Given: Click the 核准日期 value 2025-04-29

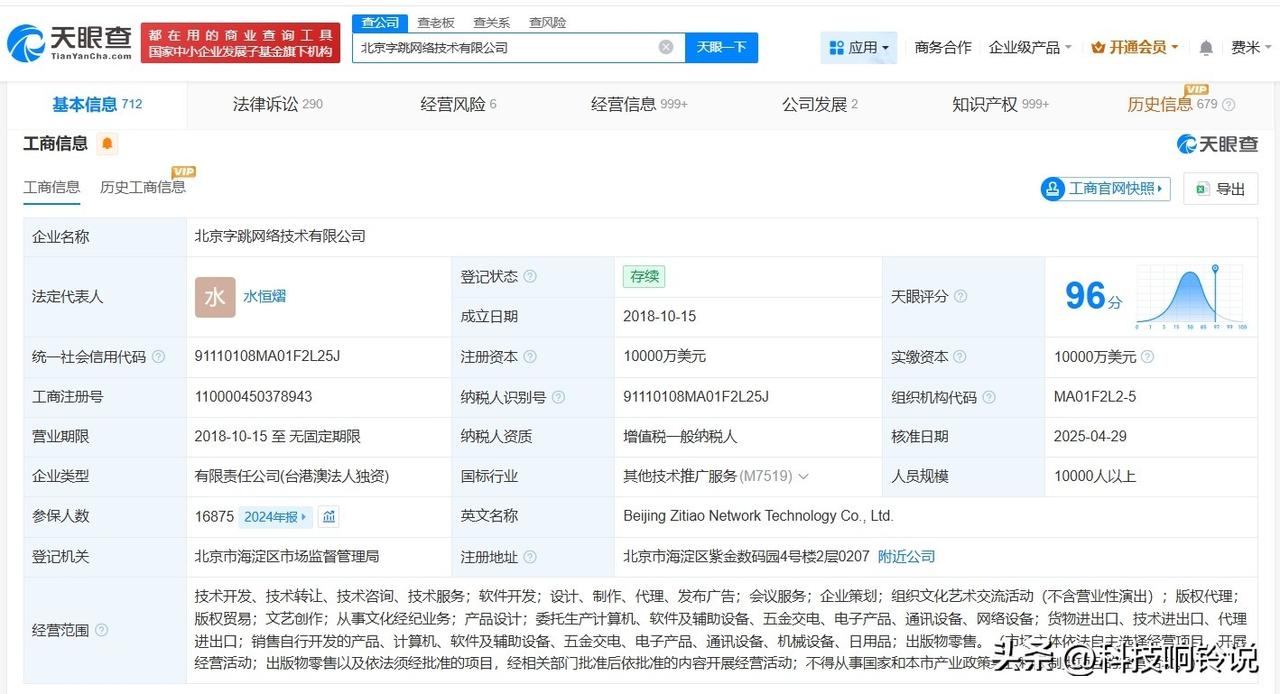Looking at the screenshot, I should [1091, 436].
